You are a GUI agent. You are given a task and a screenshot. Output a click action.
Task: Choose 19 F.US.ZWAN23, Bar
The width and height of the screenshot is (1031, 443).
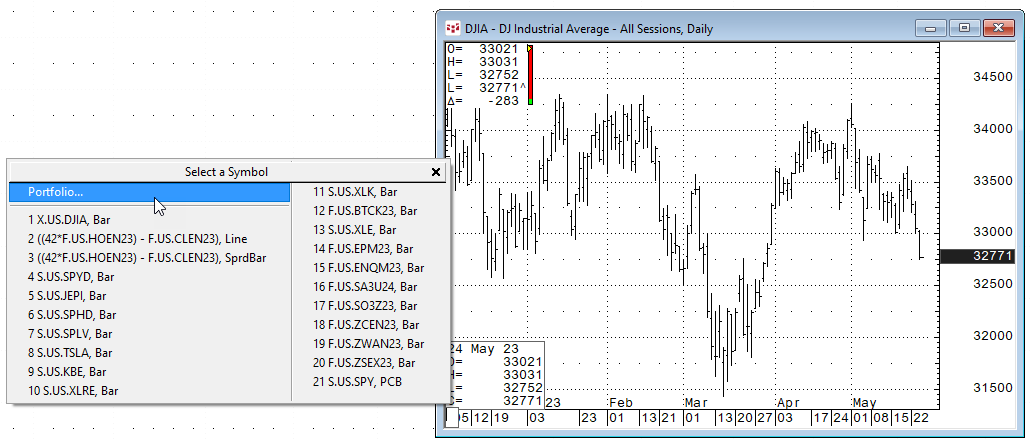click(x=370, y=344)
